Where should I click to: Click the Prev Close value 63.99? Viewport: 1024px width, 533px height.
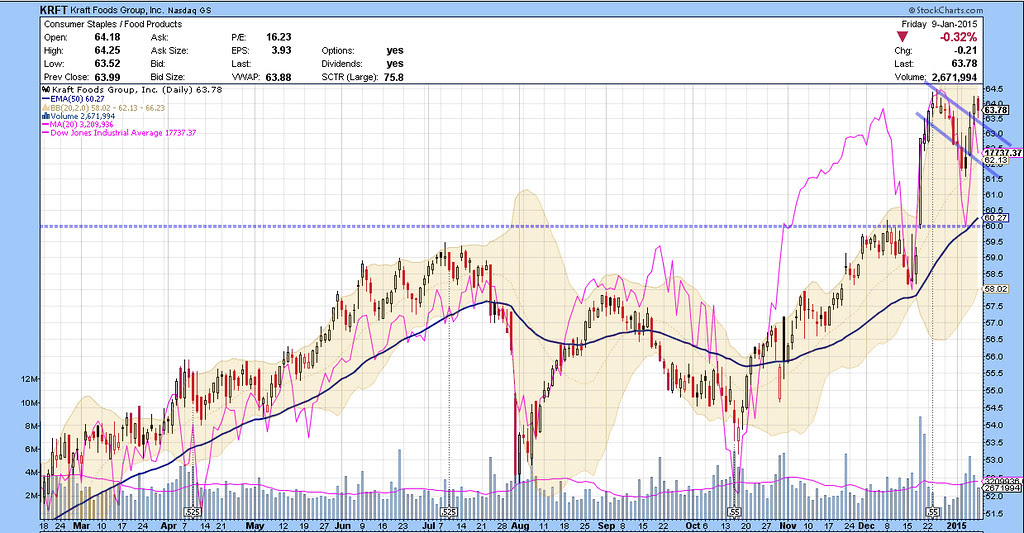[x=107, y=77]
